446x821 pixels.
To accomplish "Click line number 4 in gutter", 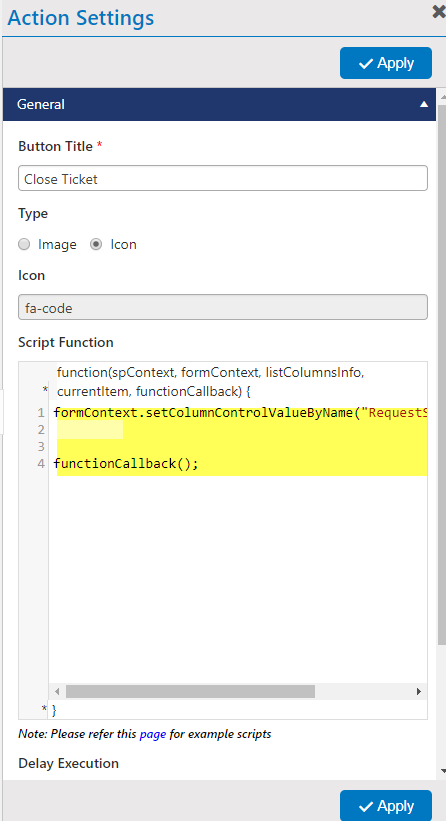I will [x=41, y=464].
